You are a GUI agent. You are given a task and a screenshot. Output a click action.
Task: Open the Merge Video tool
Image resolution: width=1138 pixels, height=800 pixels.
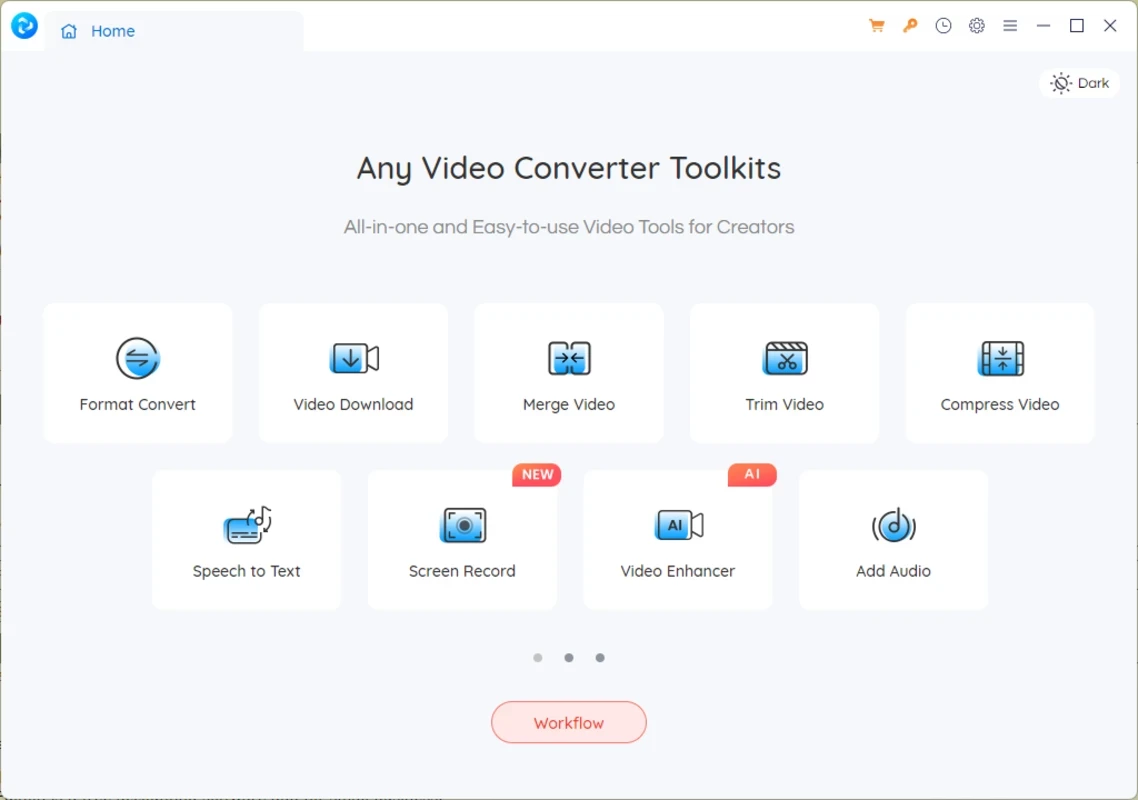click(x=569, y=373)
